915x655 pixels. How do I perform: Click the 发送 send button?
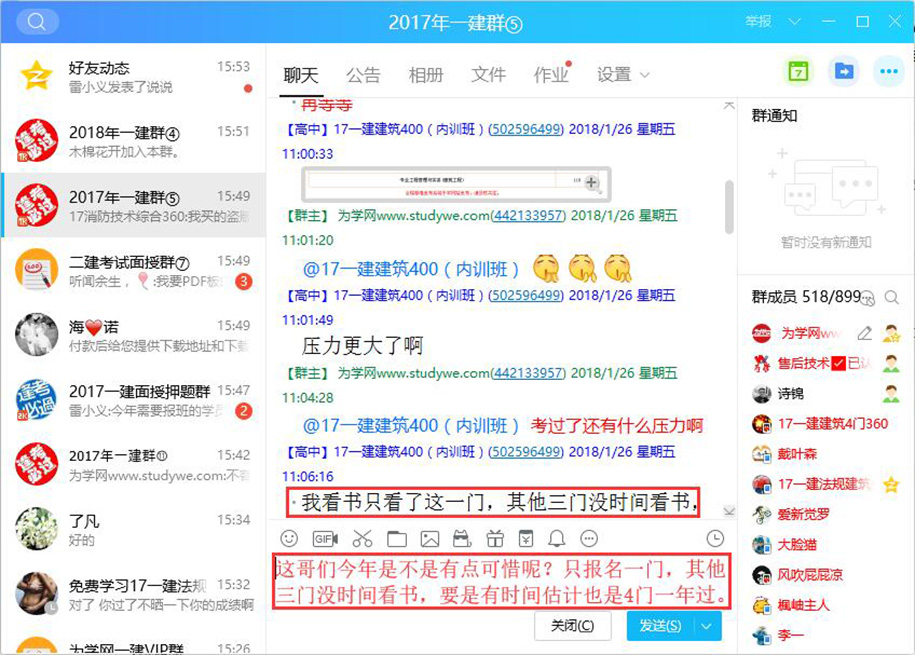click(659, 626)
